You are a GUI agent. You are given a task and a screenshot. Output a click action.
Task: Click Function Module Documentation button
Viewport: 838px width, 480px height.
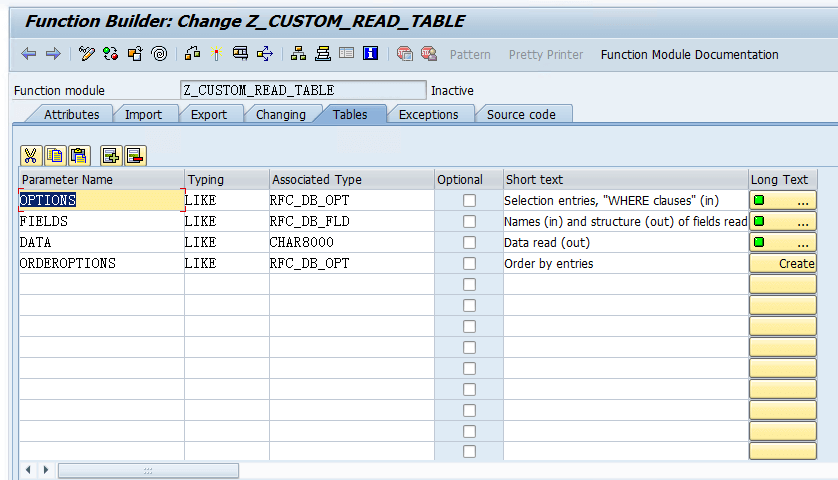click(689, 54)
